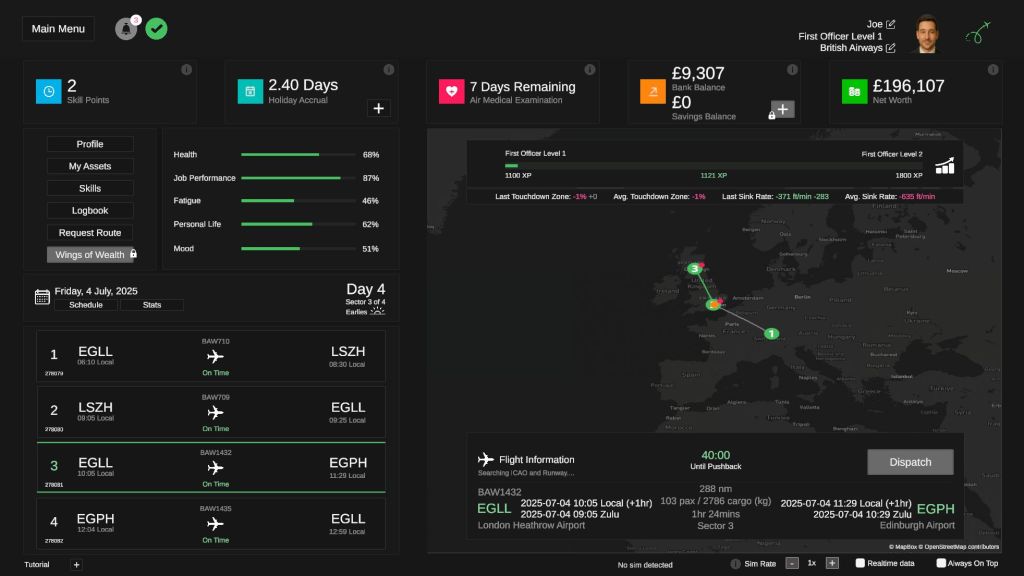1024x576 pixels.
Task: Toggle the Always On Top checkbox
Action: click(x=941, y=563)
